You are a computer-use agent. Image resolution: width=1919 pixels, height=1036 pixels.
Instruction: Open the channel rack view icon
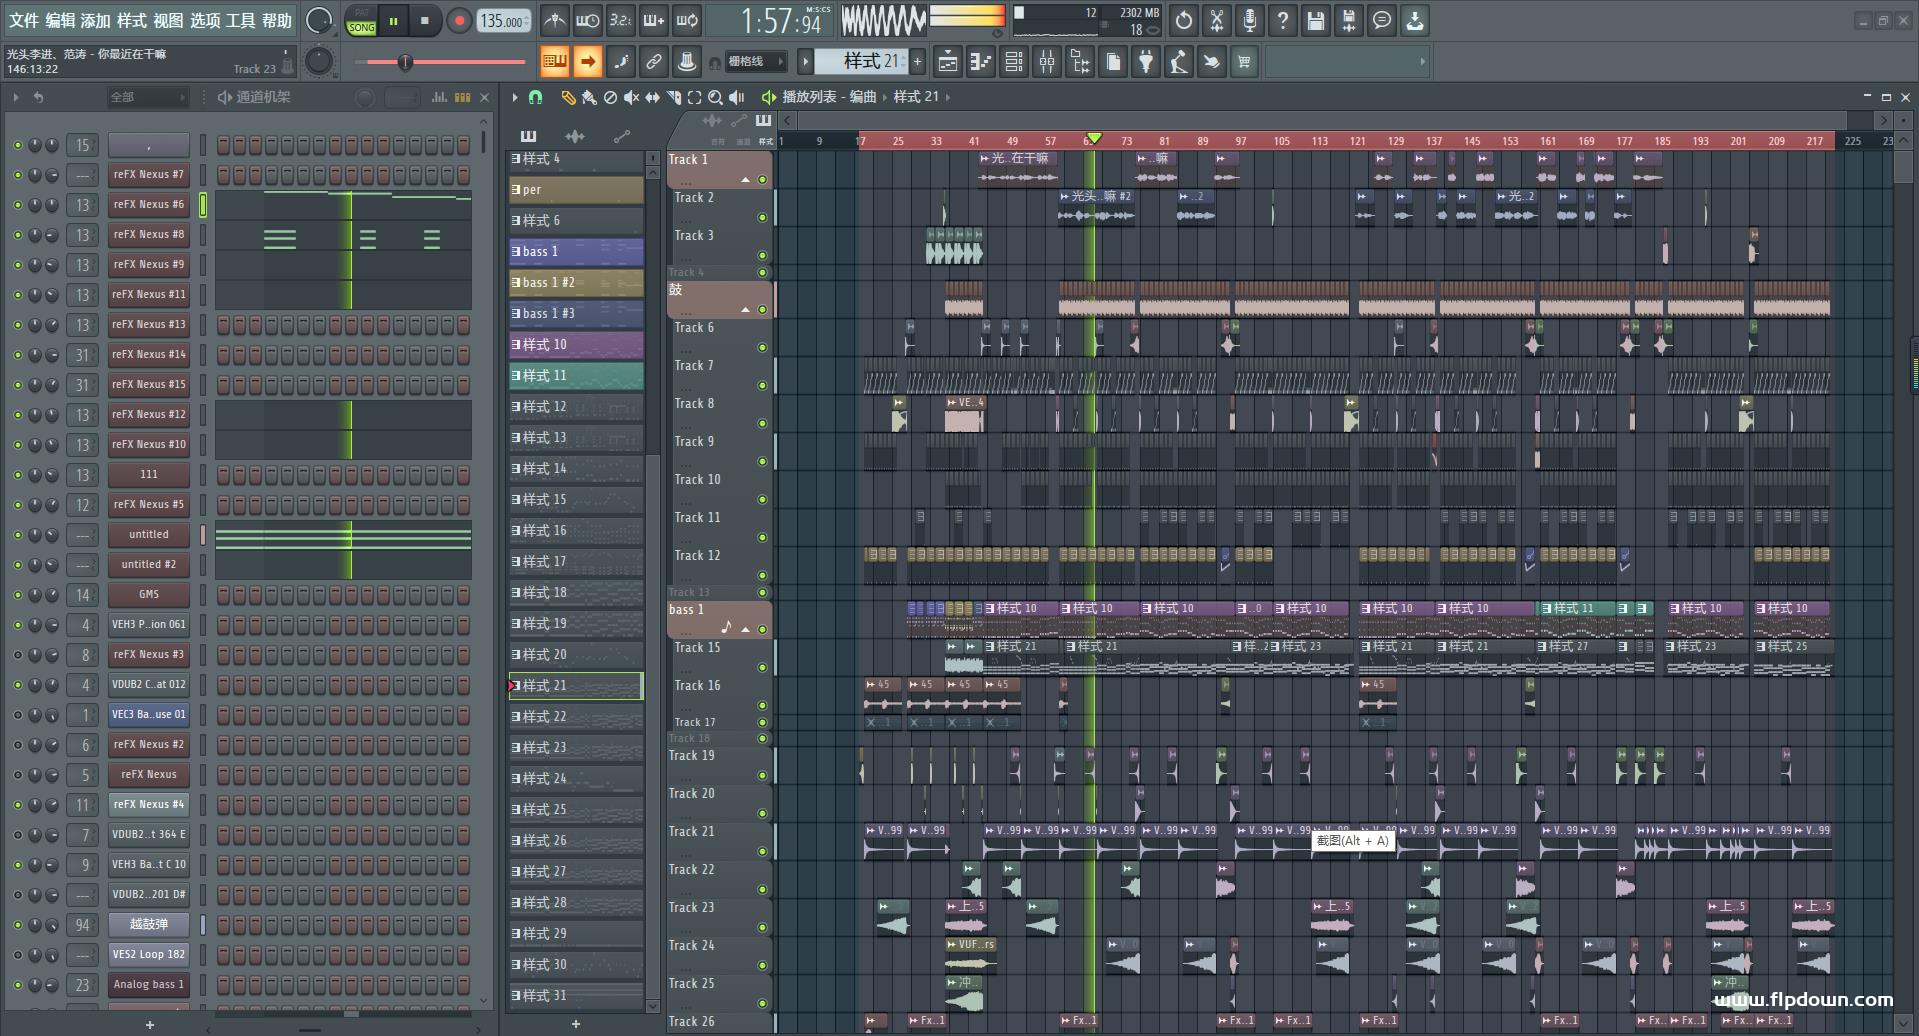point(1014,62)
